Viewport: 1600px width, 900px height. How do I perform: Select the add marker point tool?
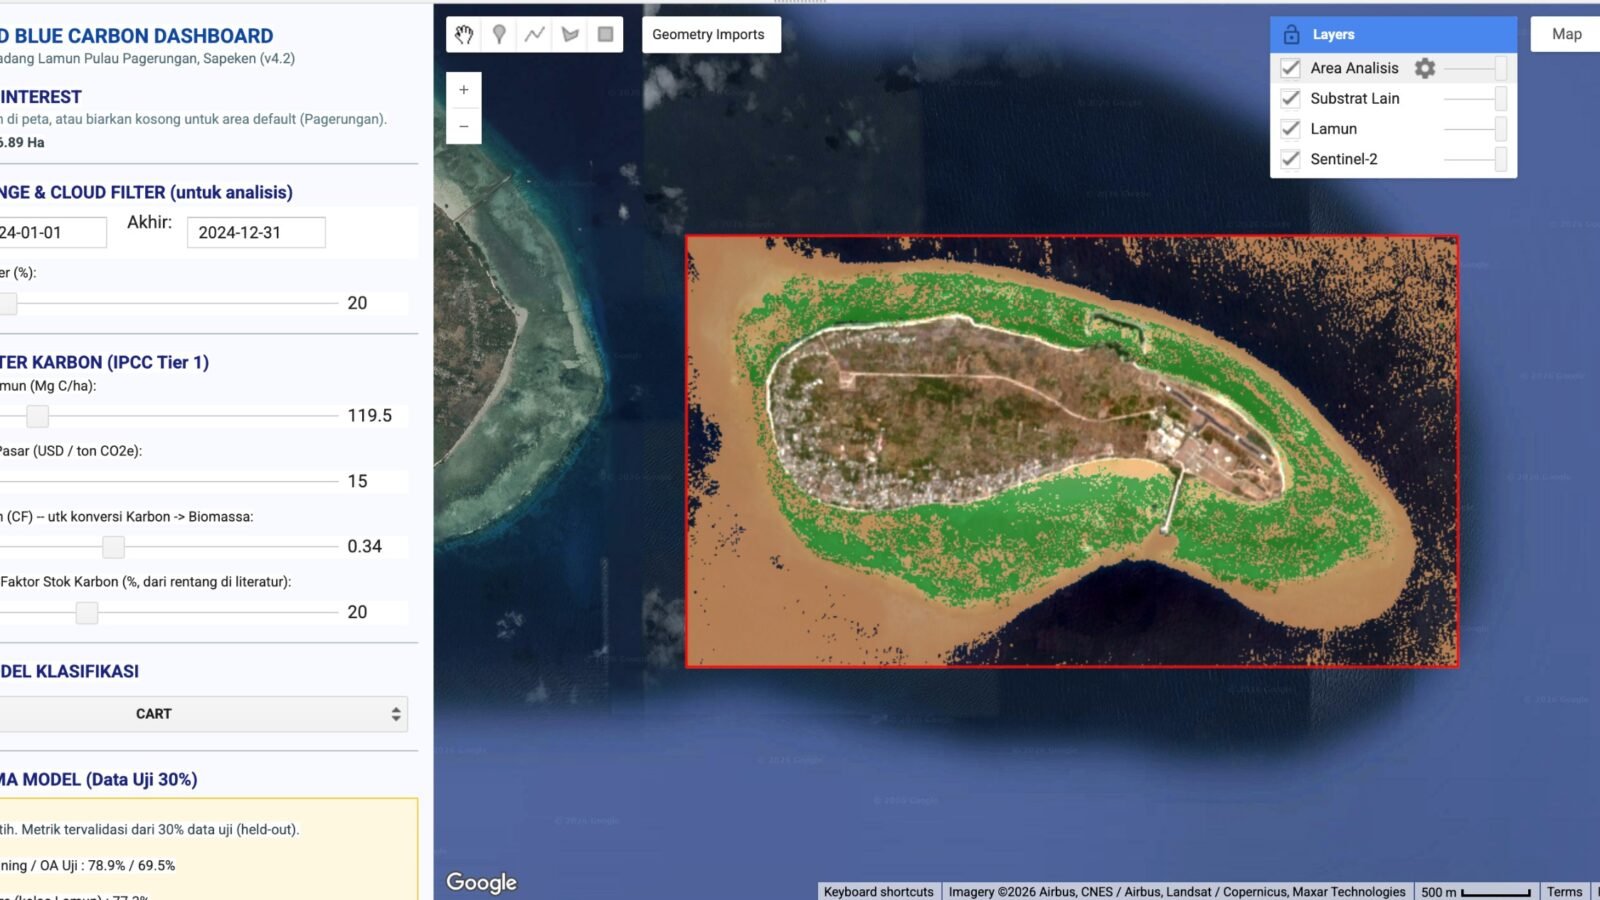(499, 34)
